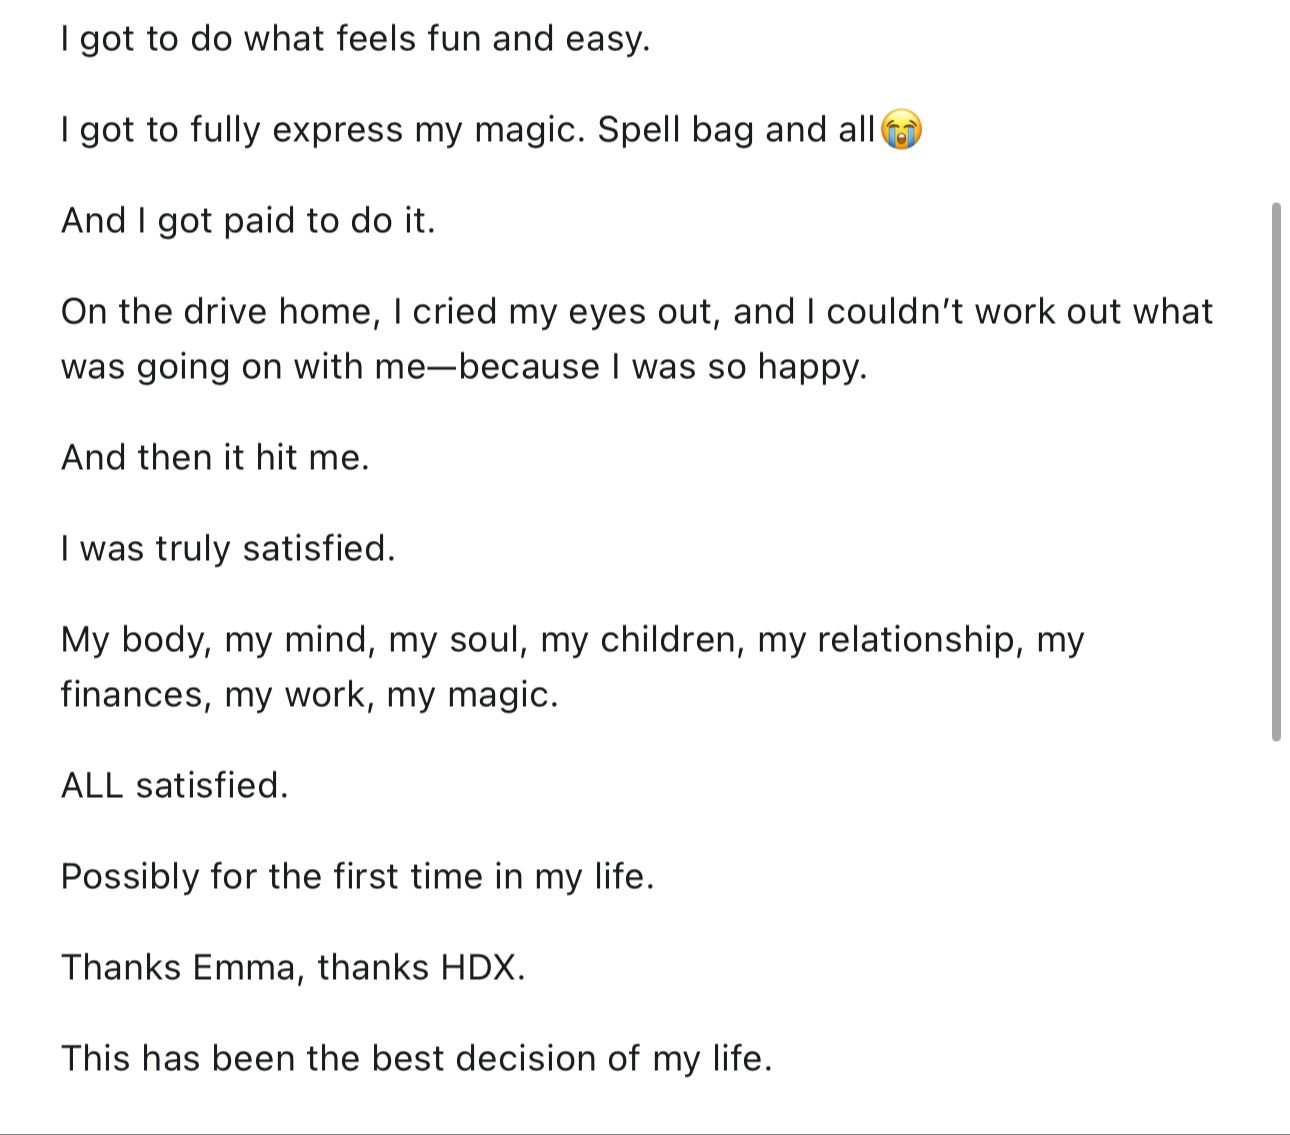Click the crying face emoji
This screenshot has width=1290, height=1135.
click(900, 130)
